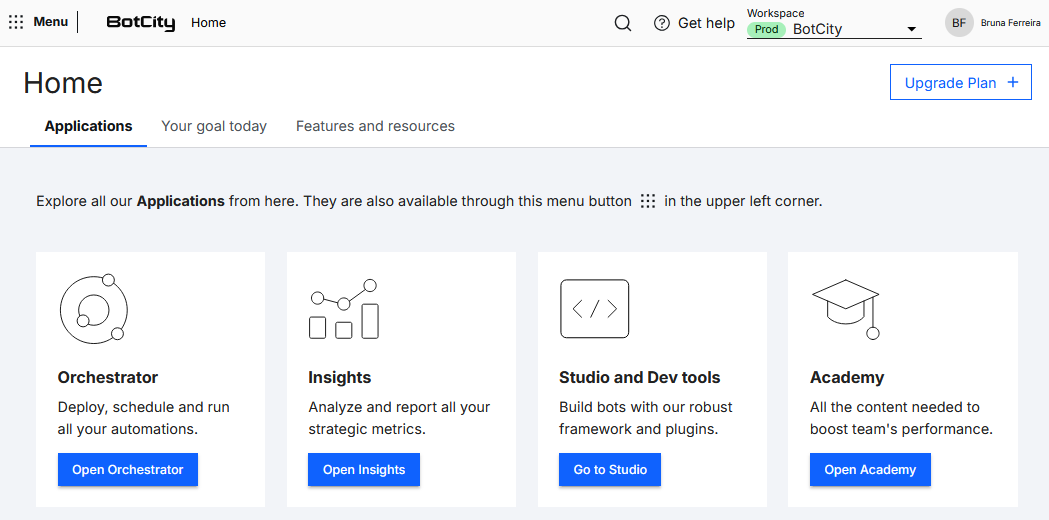
Task: Click the Go to Studio button
Action: 610,470
